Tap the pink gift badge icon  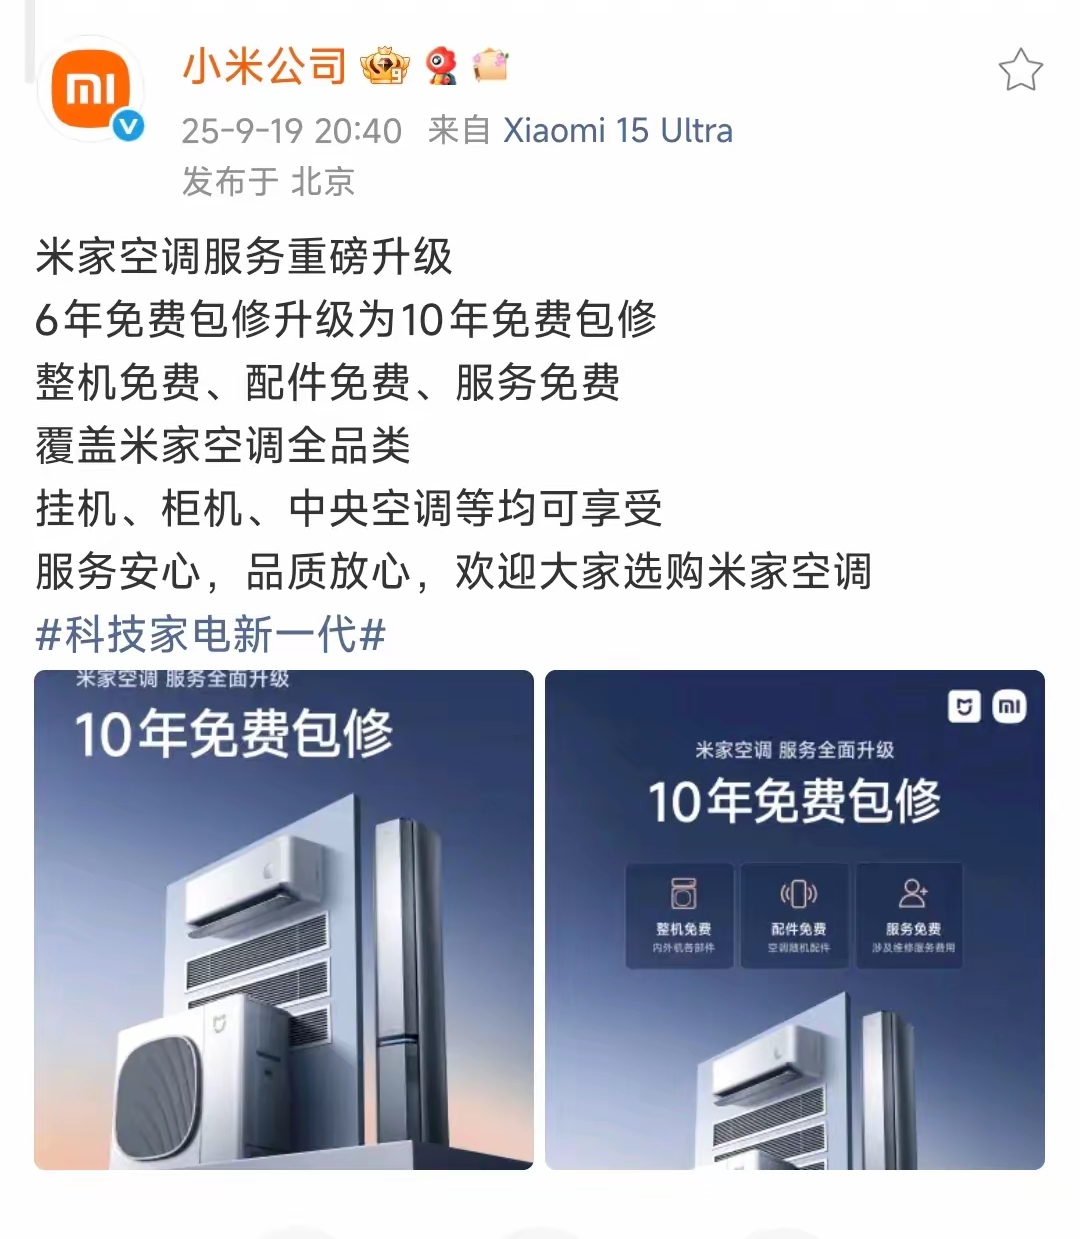coord(490,65)
